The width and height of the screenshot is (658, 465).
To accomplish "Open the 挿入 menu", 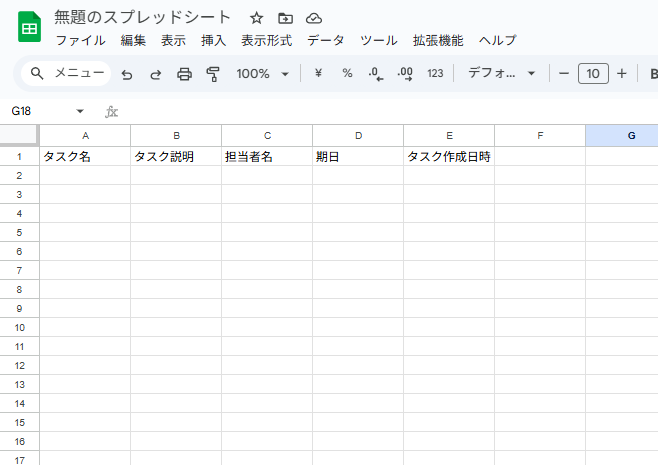I will pyautogui.click(x=213, y=40).
